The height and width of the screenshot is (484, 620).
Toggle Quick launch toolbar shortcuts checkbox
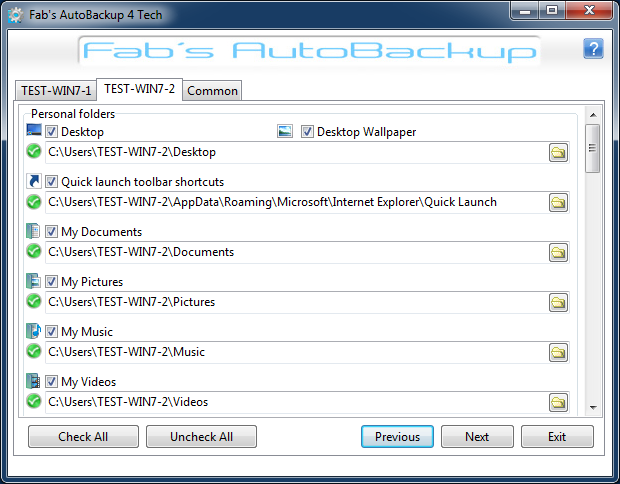[51, 182]
